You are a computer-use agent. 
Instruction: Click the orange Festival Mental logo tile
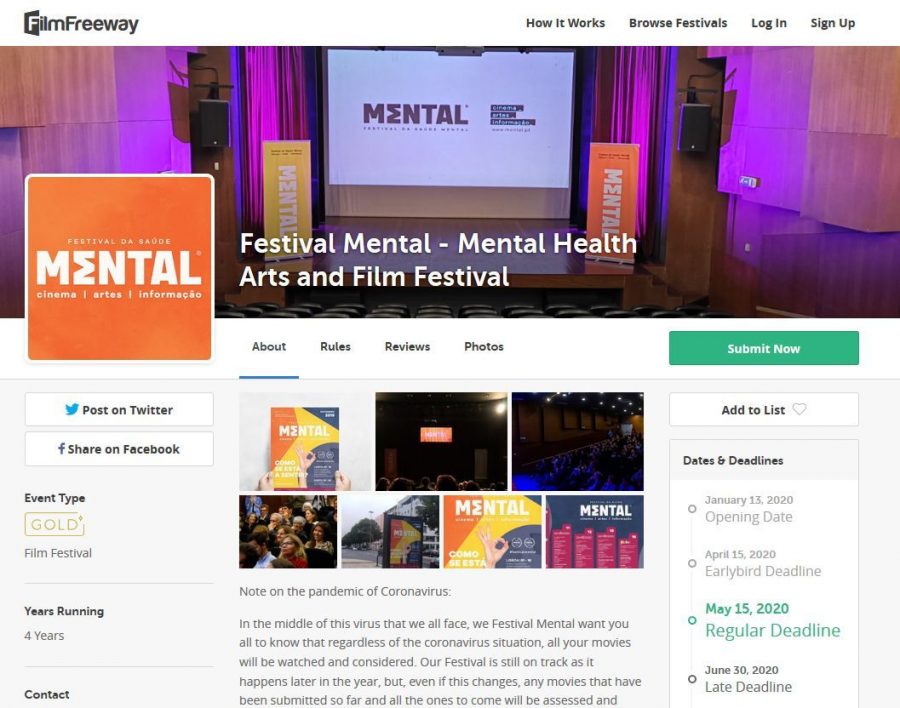(x=119, y=268)
